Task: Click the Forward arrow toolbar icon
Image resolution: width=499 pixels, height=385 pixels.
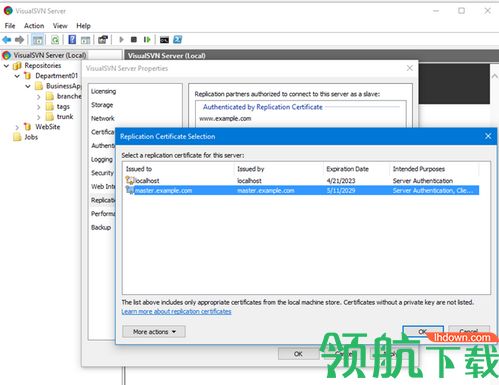Action: (19, 40)
